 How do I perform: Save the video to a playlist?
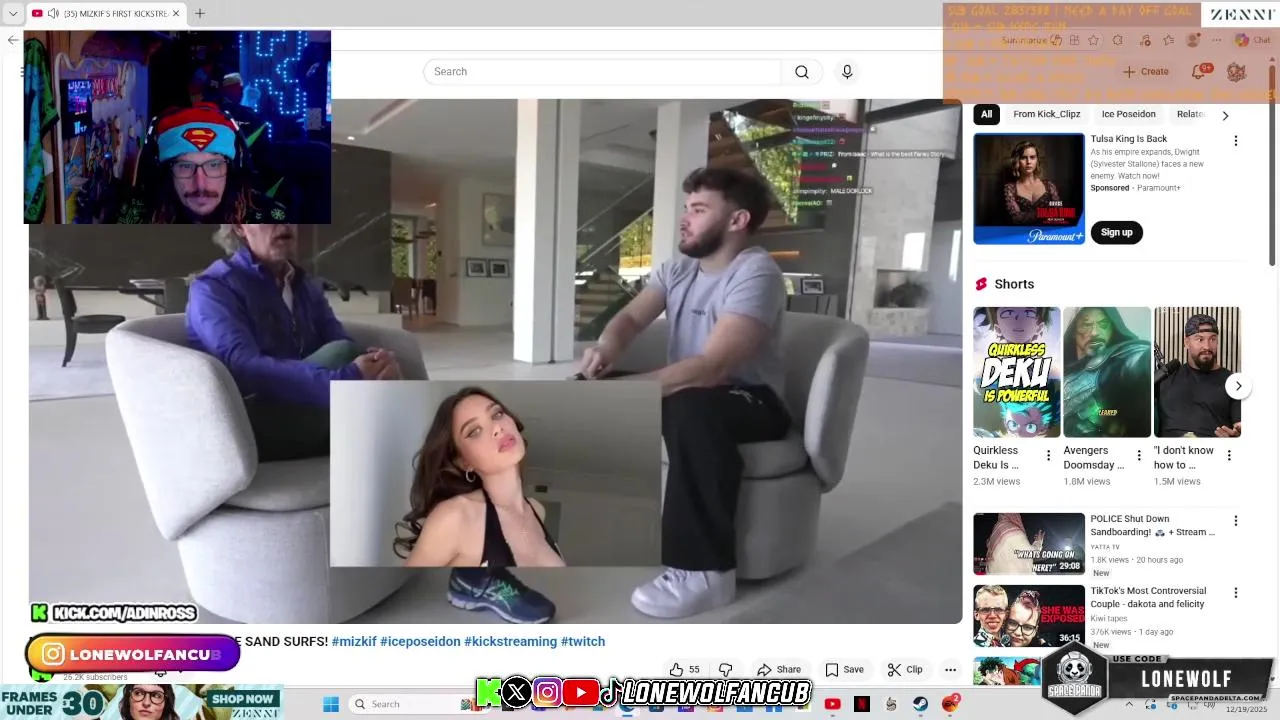click(x=844, y=670)
